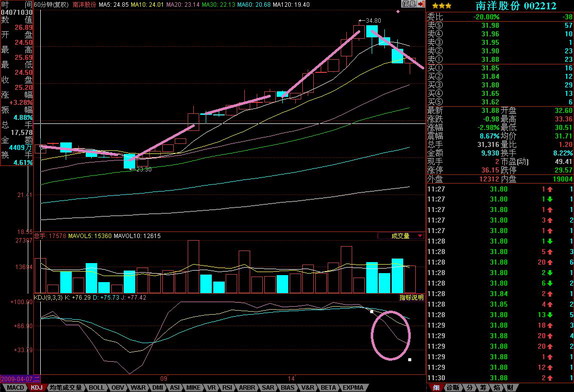Click the 开盘 32.60 value
The width and height of the screenshot is (574, 392).
click(563, 111)
